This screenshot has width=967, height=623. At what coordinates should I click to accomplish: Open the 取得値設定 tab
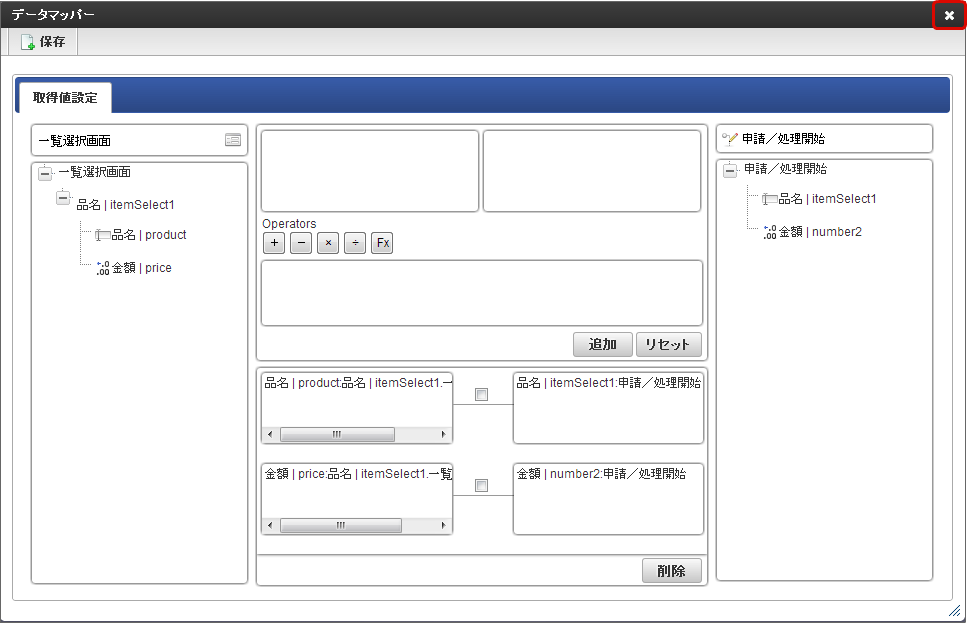pyautogui.click(x=65, y=97)
